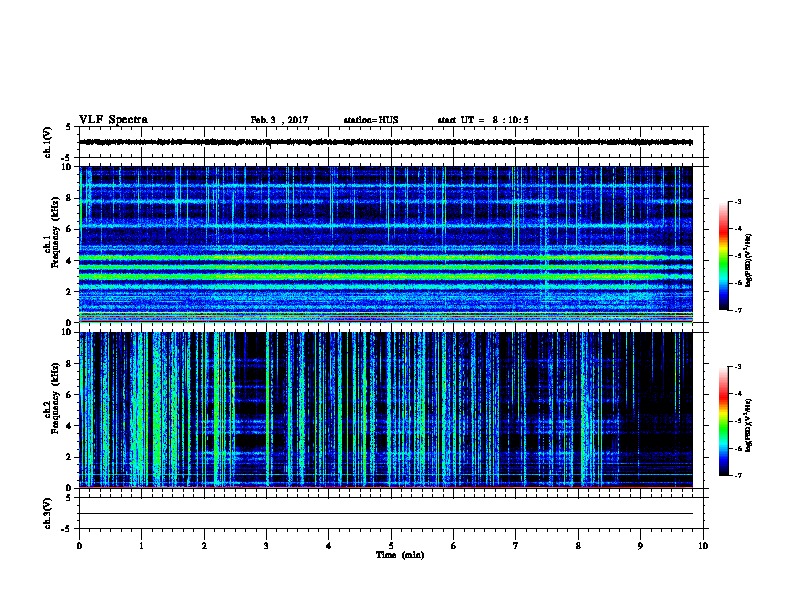This screenshot has height=612, width=792.
Task: Select the "start UT = 8 : 10: 5" text
Action: (483, 120)
